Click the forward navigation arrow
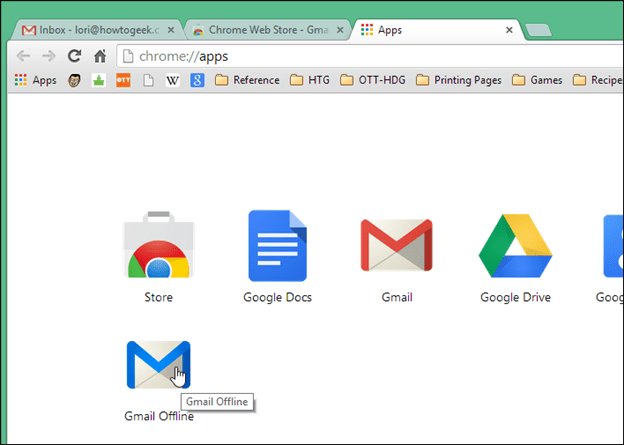The width and height of the screenshot is (624, 445). [x=49, y=56]
